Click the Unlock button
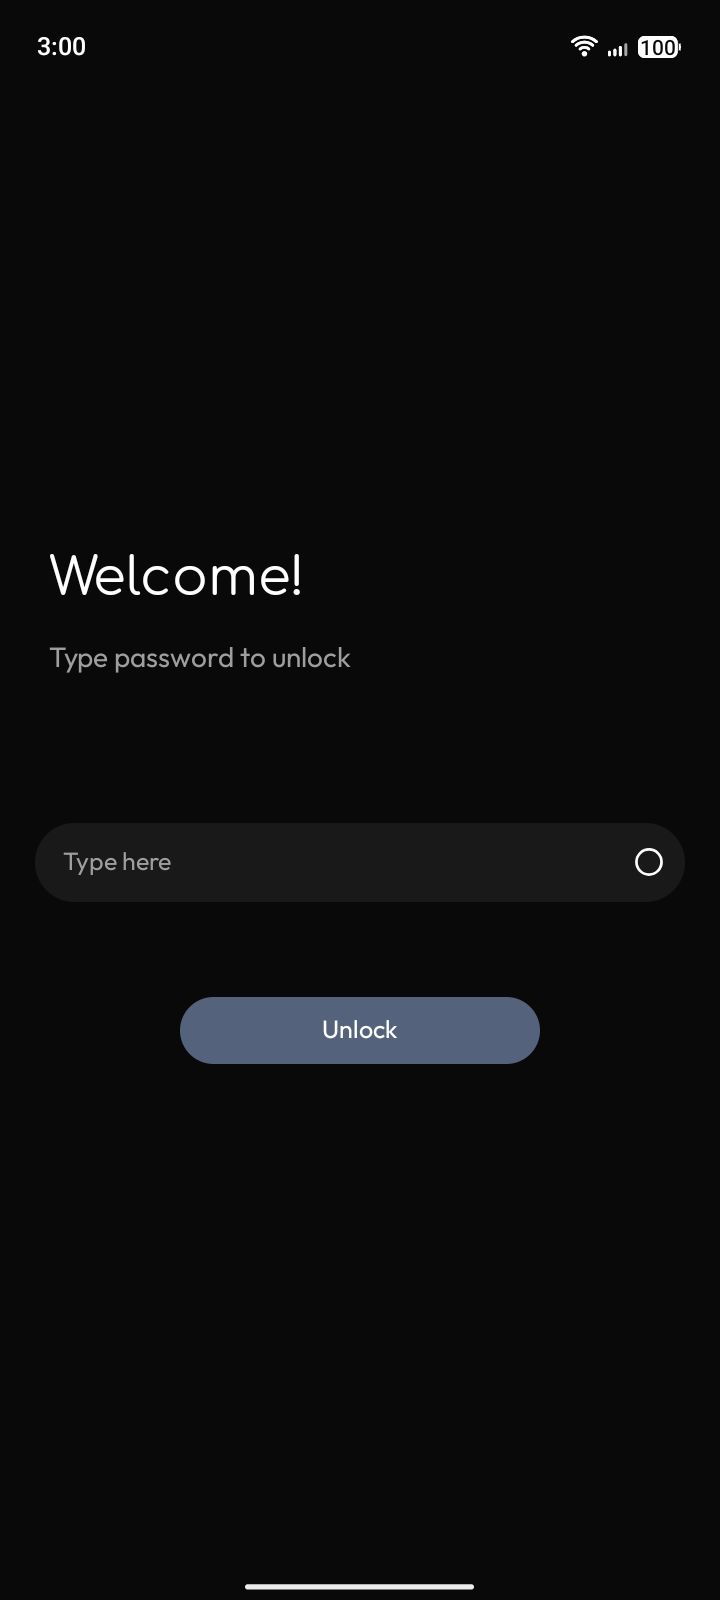Viewport: 720px width, 1600px height. 360,1030
